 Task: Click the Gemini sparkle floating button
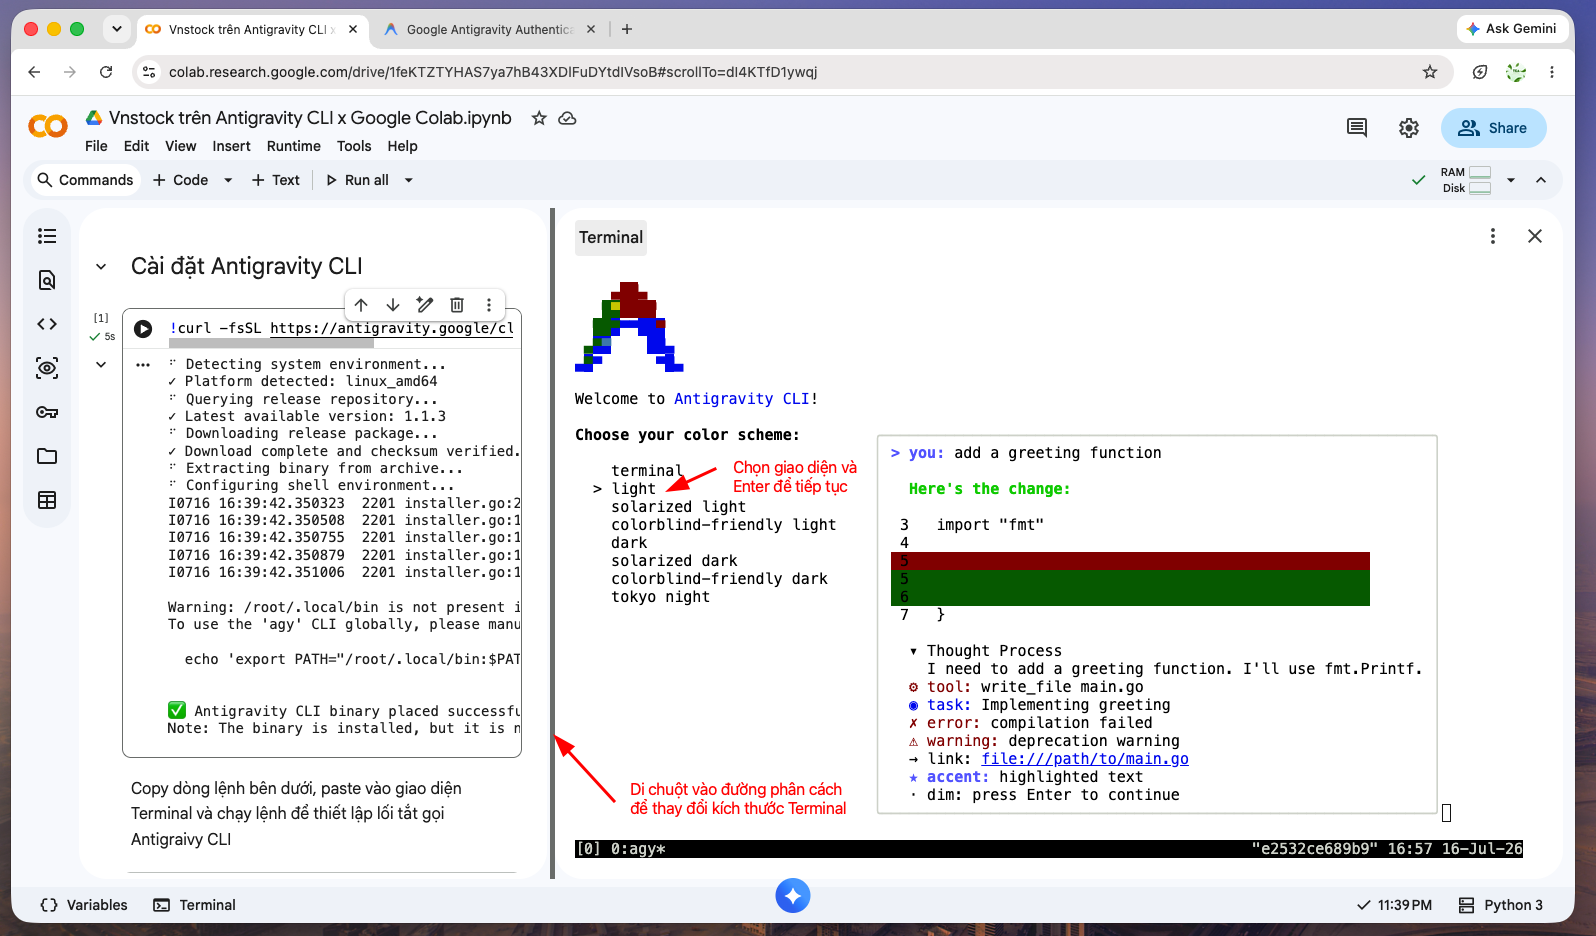tap(793, 895)
